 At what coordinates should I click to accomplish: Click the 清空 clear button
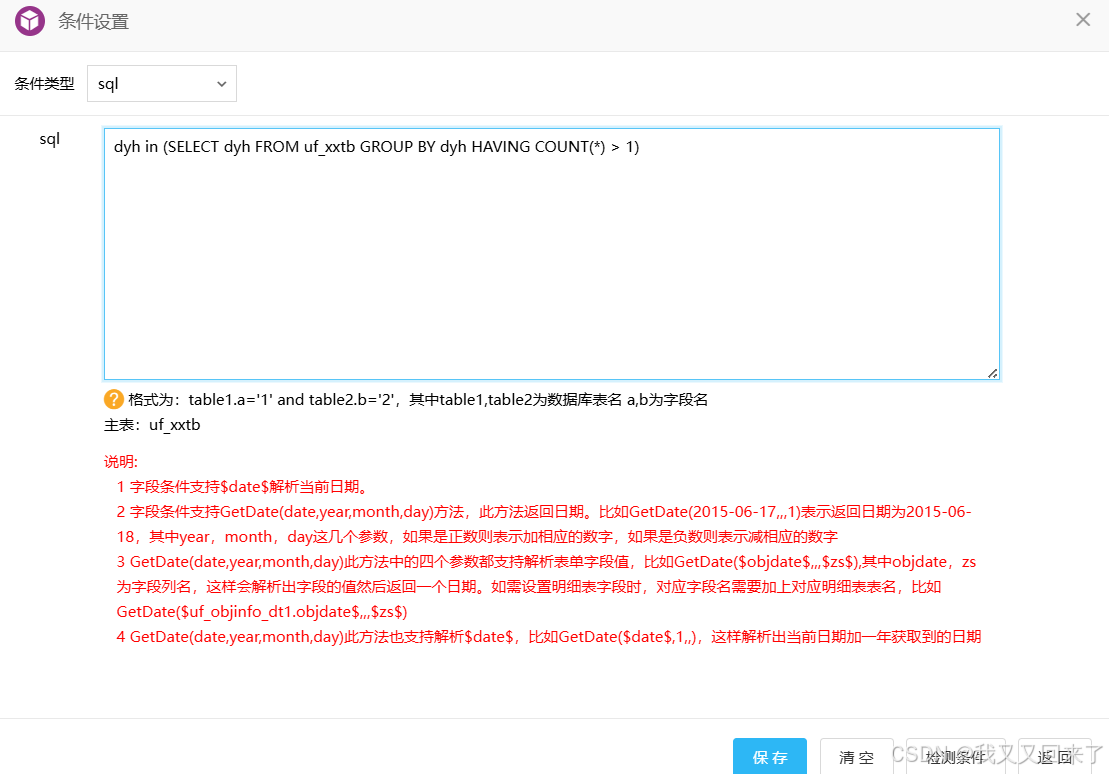click(856, 757)
